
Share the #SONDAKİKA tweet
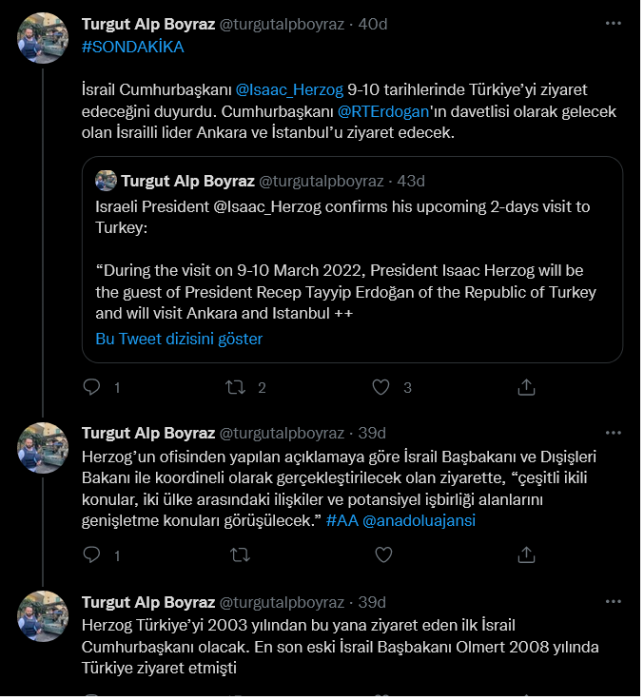pyautogui.click(x=526, y=387)
